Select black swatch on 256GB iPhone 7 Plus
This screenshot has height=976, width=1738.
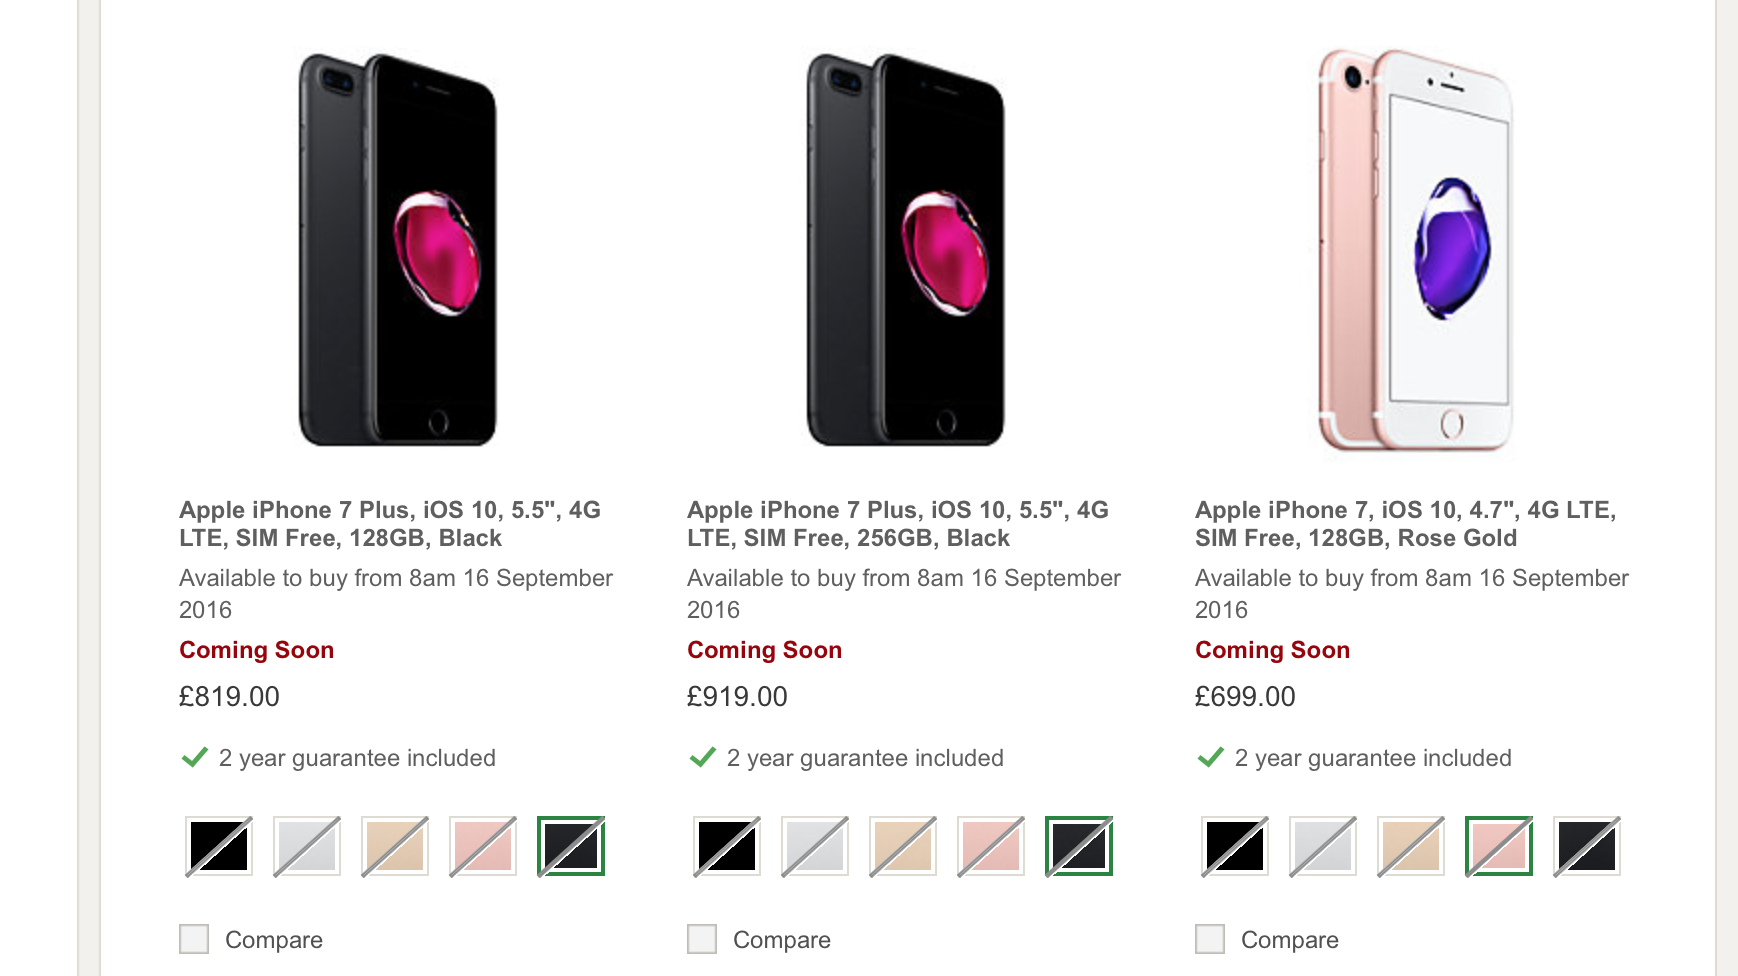point(727,846)
